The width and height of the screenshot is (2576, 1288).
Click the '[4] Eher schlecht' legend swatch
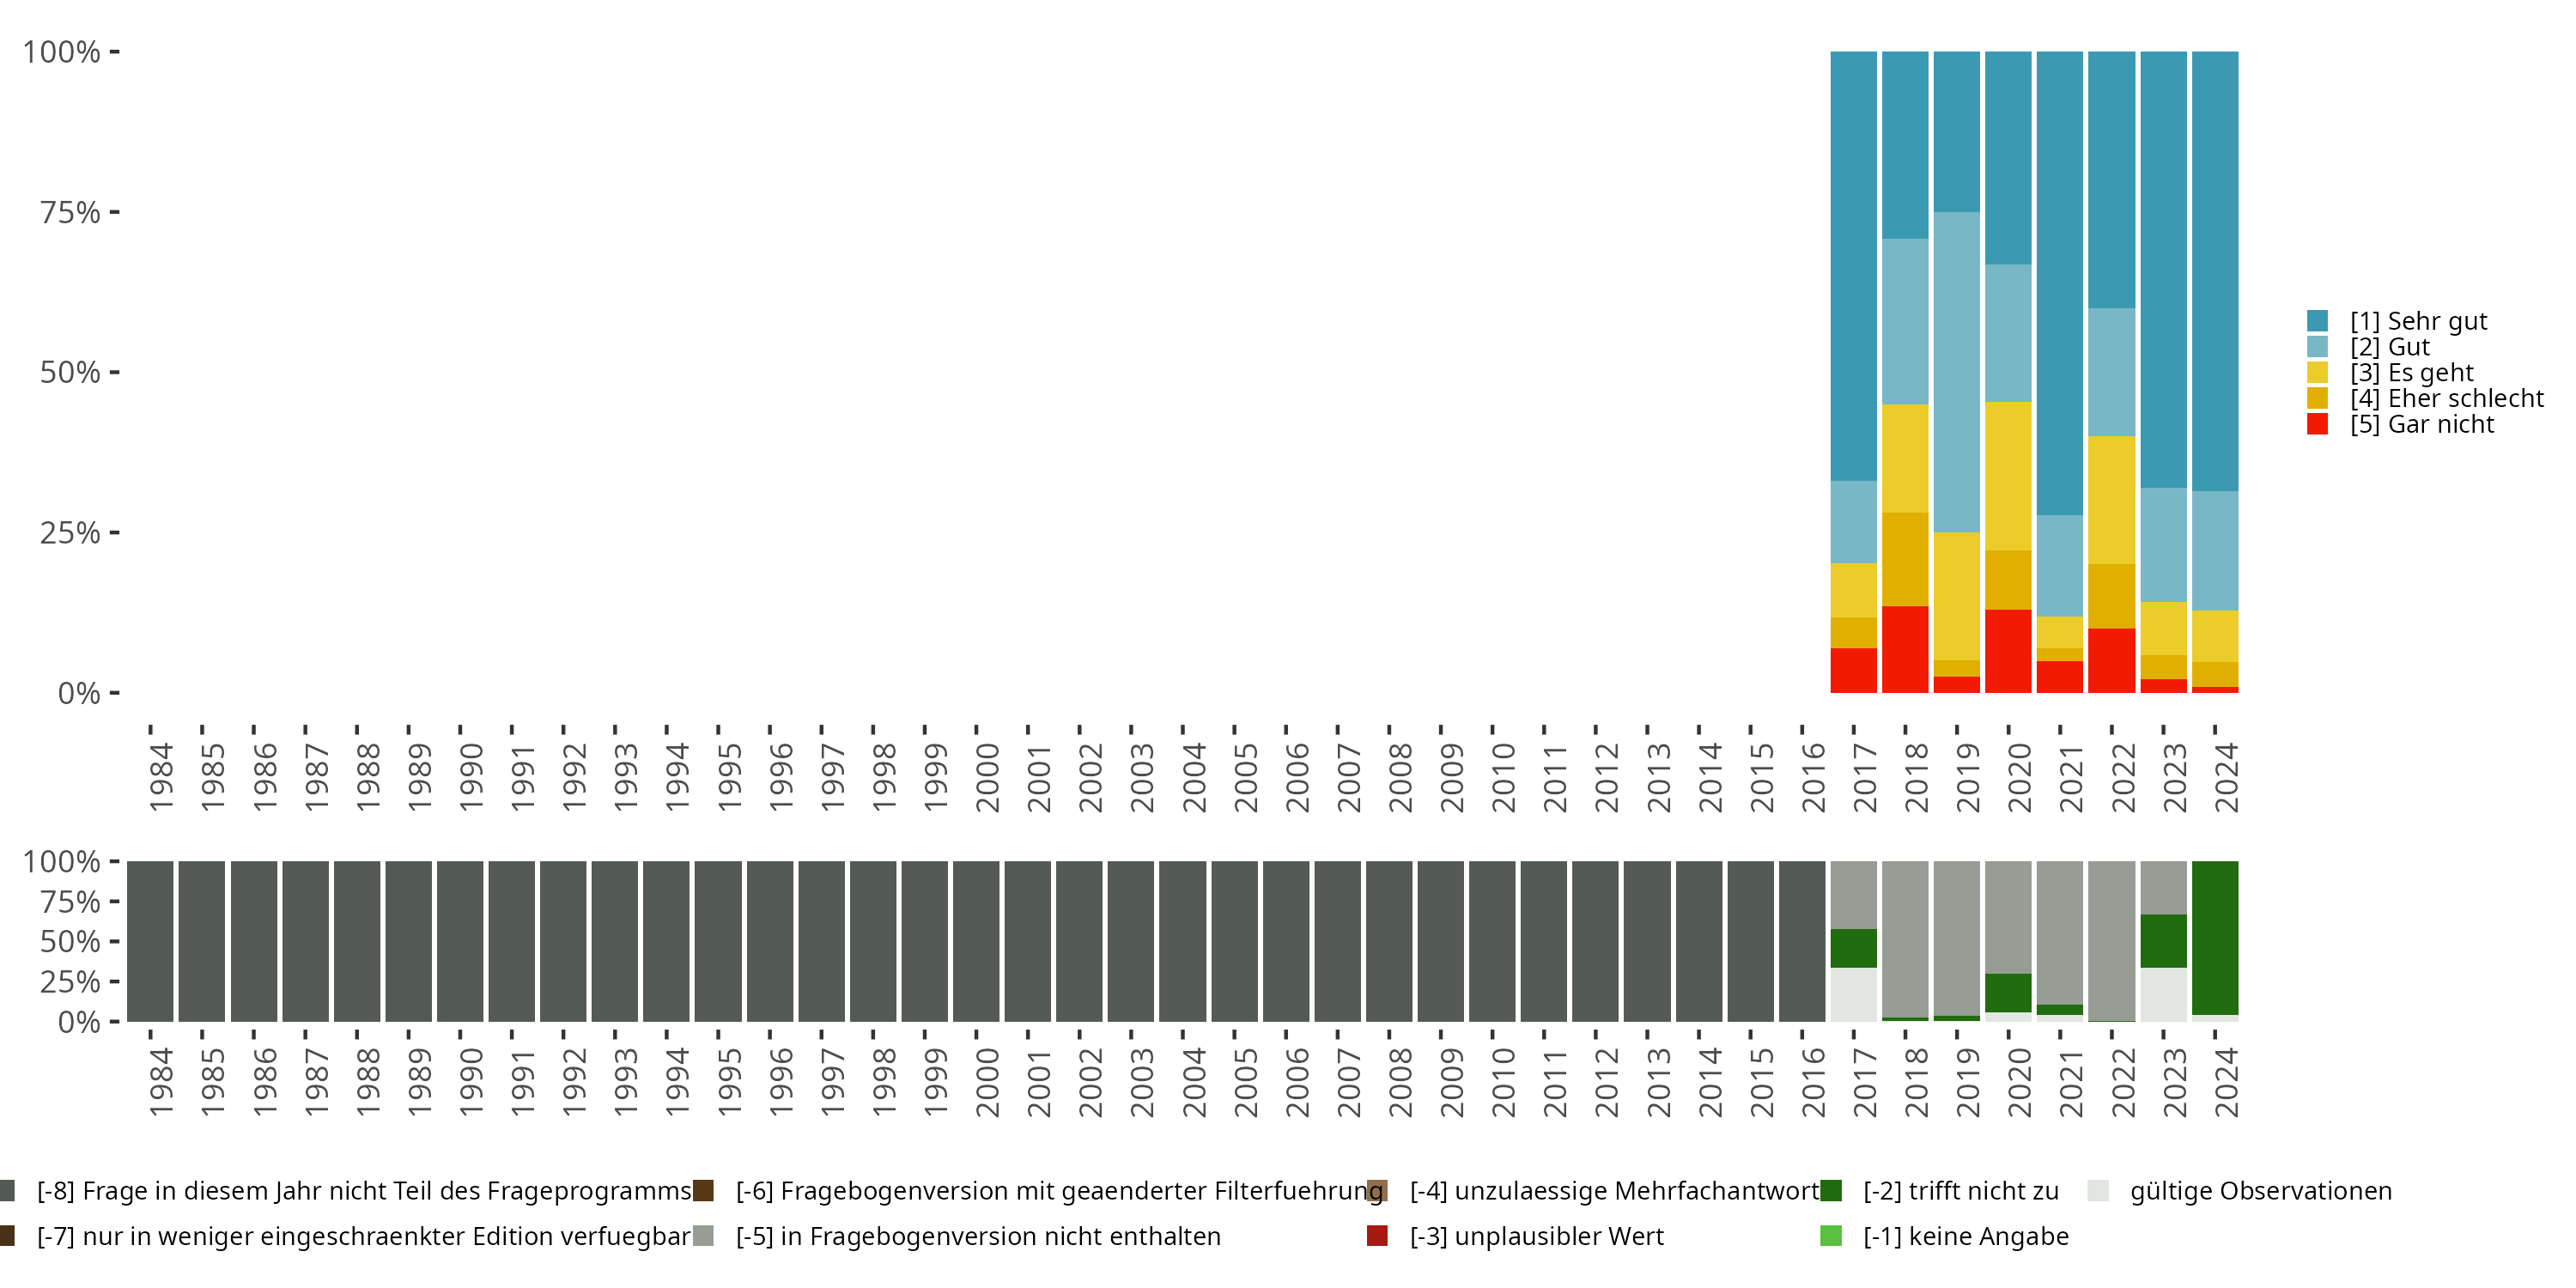[x=2317, y=398]
